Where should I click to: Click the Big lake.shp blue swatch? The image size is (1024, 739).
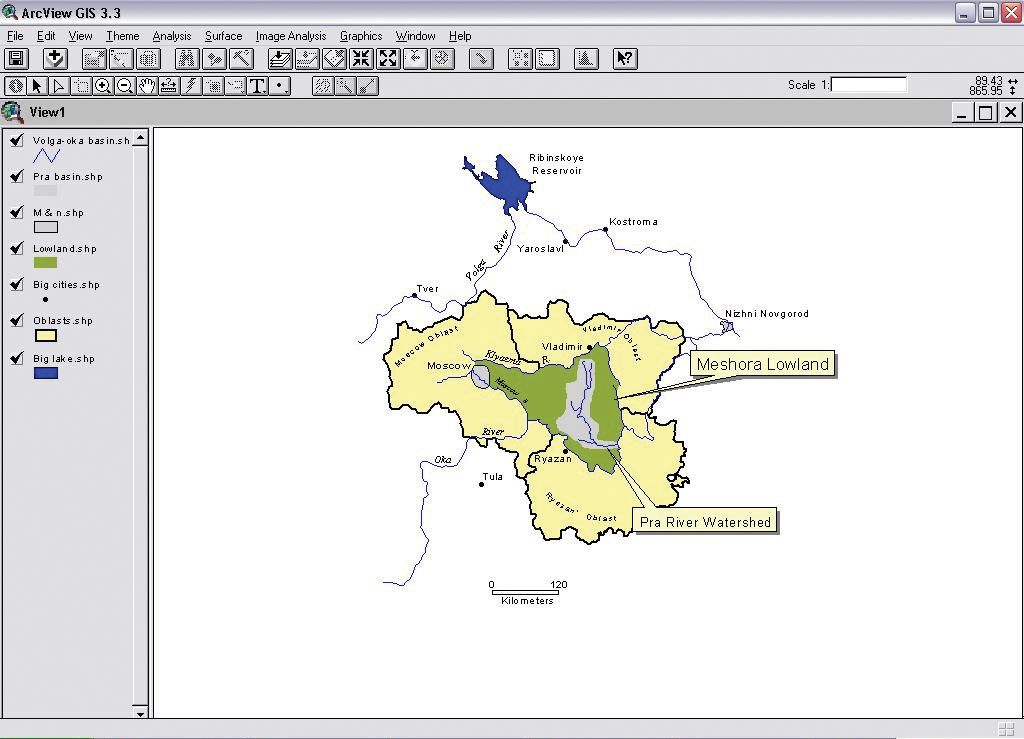[x=46, y=373]
